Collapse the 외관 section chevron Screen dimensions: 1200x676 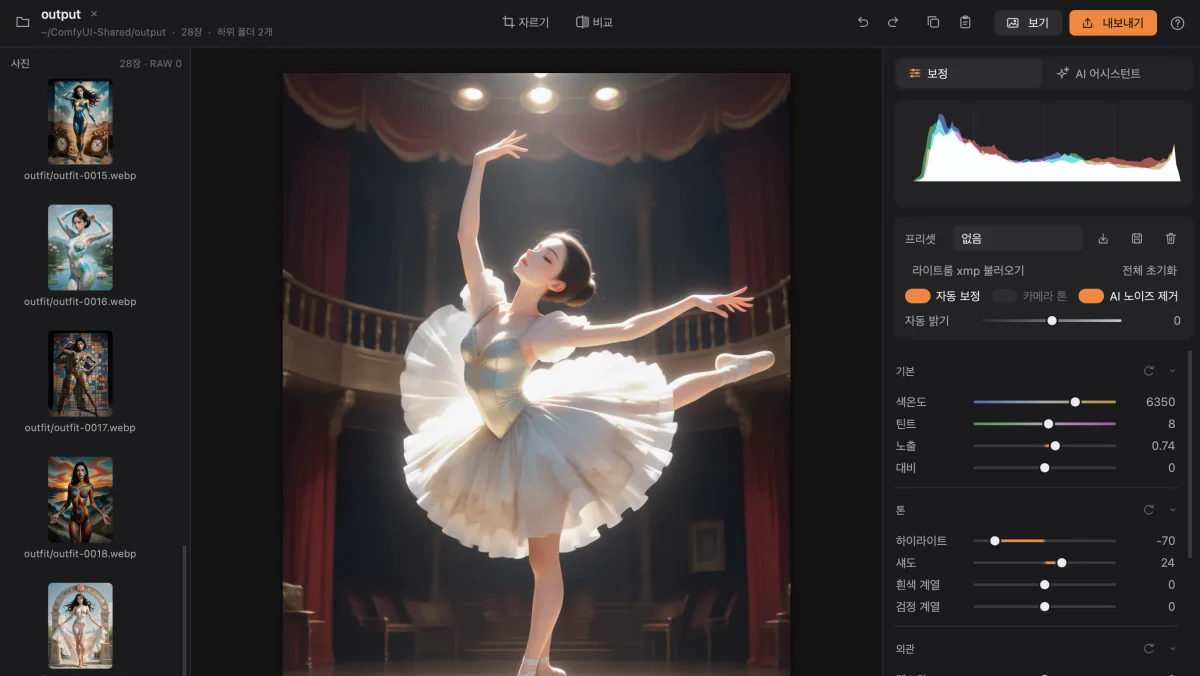[x=1172, y=649]
